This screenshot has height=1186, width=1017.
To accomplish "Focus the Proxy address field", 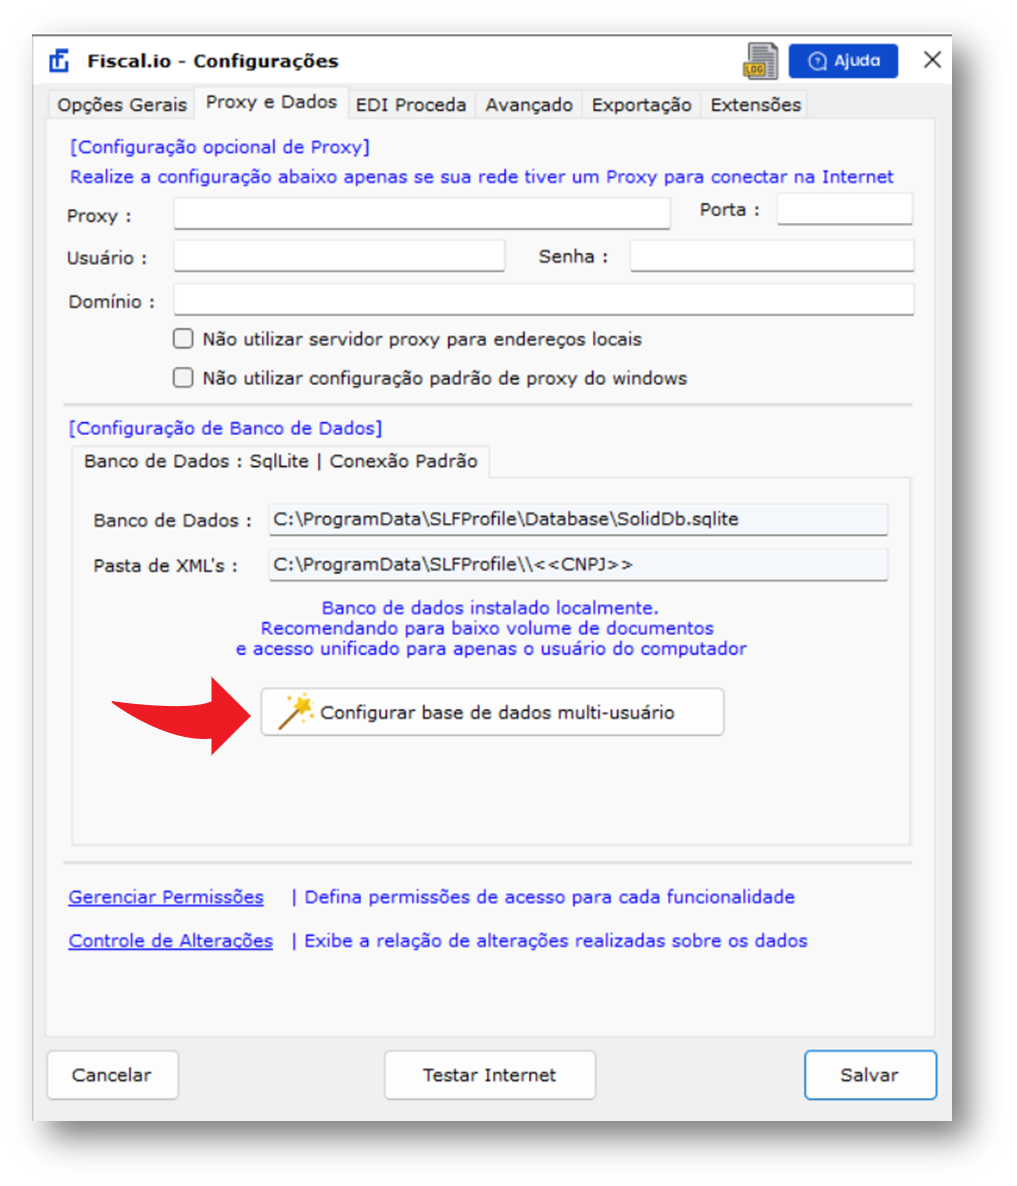I will pyautogui.click(x=421, y=213).
